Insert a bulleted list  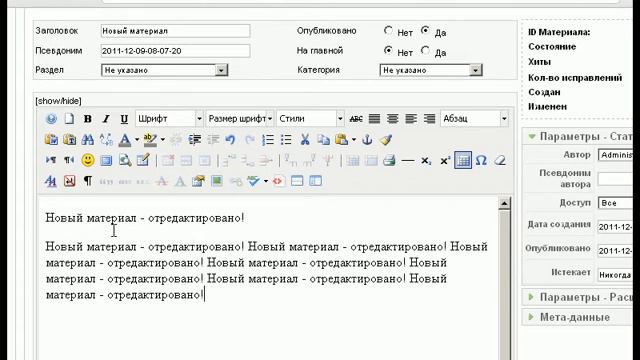(286, 140)
